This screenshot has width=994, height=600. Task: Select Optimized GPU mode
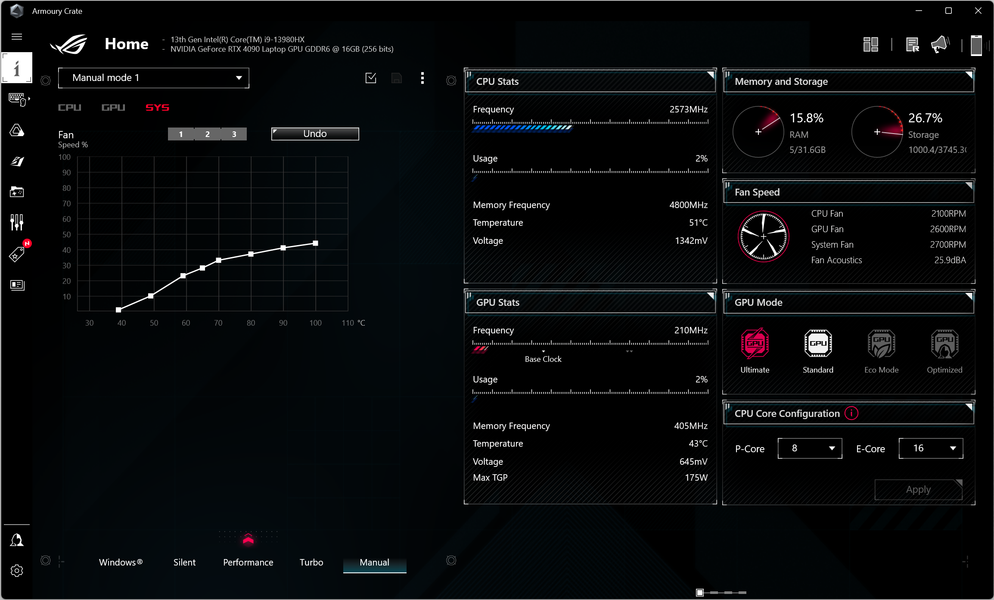[x=945, y=351]
